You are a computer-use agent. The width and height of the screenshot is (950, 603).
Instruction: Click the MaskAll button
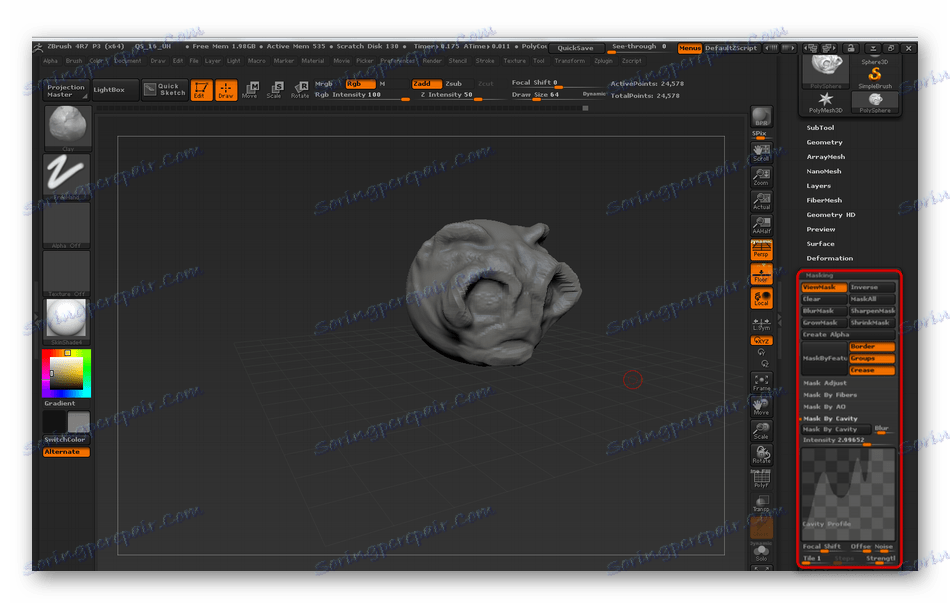coord(871,299)
